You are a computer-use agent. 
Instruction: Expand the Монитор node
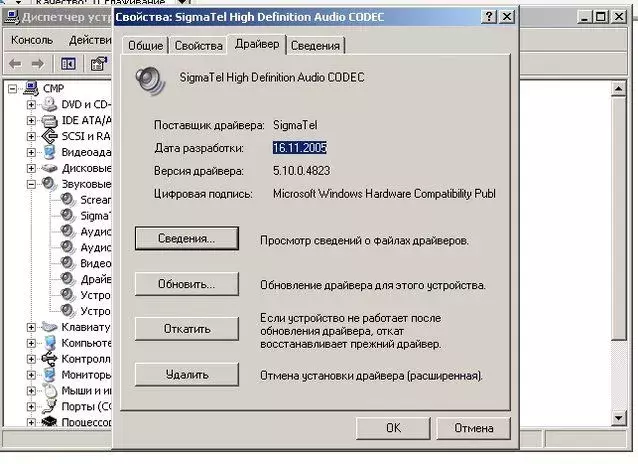coord(31,374)
